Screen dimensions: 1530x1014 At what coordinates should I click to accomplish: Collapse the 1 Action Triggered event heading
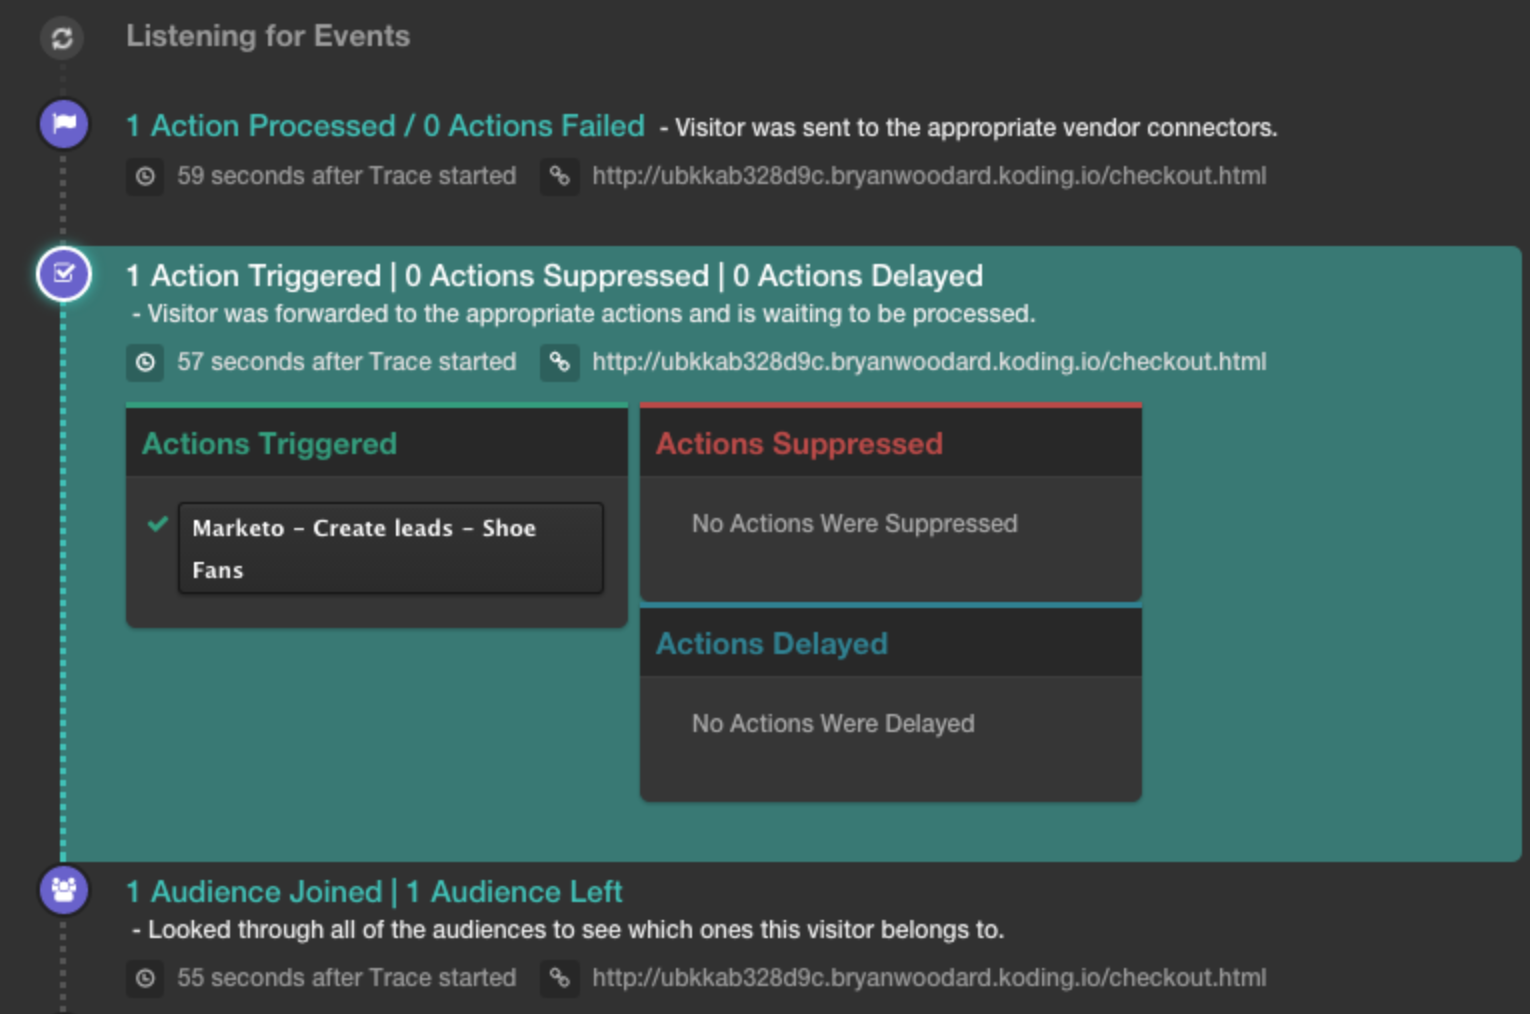554,276
